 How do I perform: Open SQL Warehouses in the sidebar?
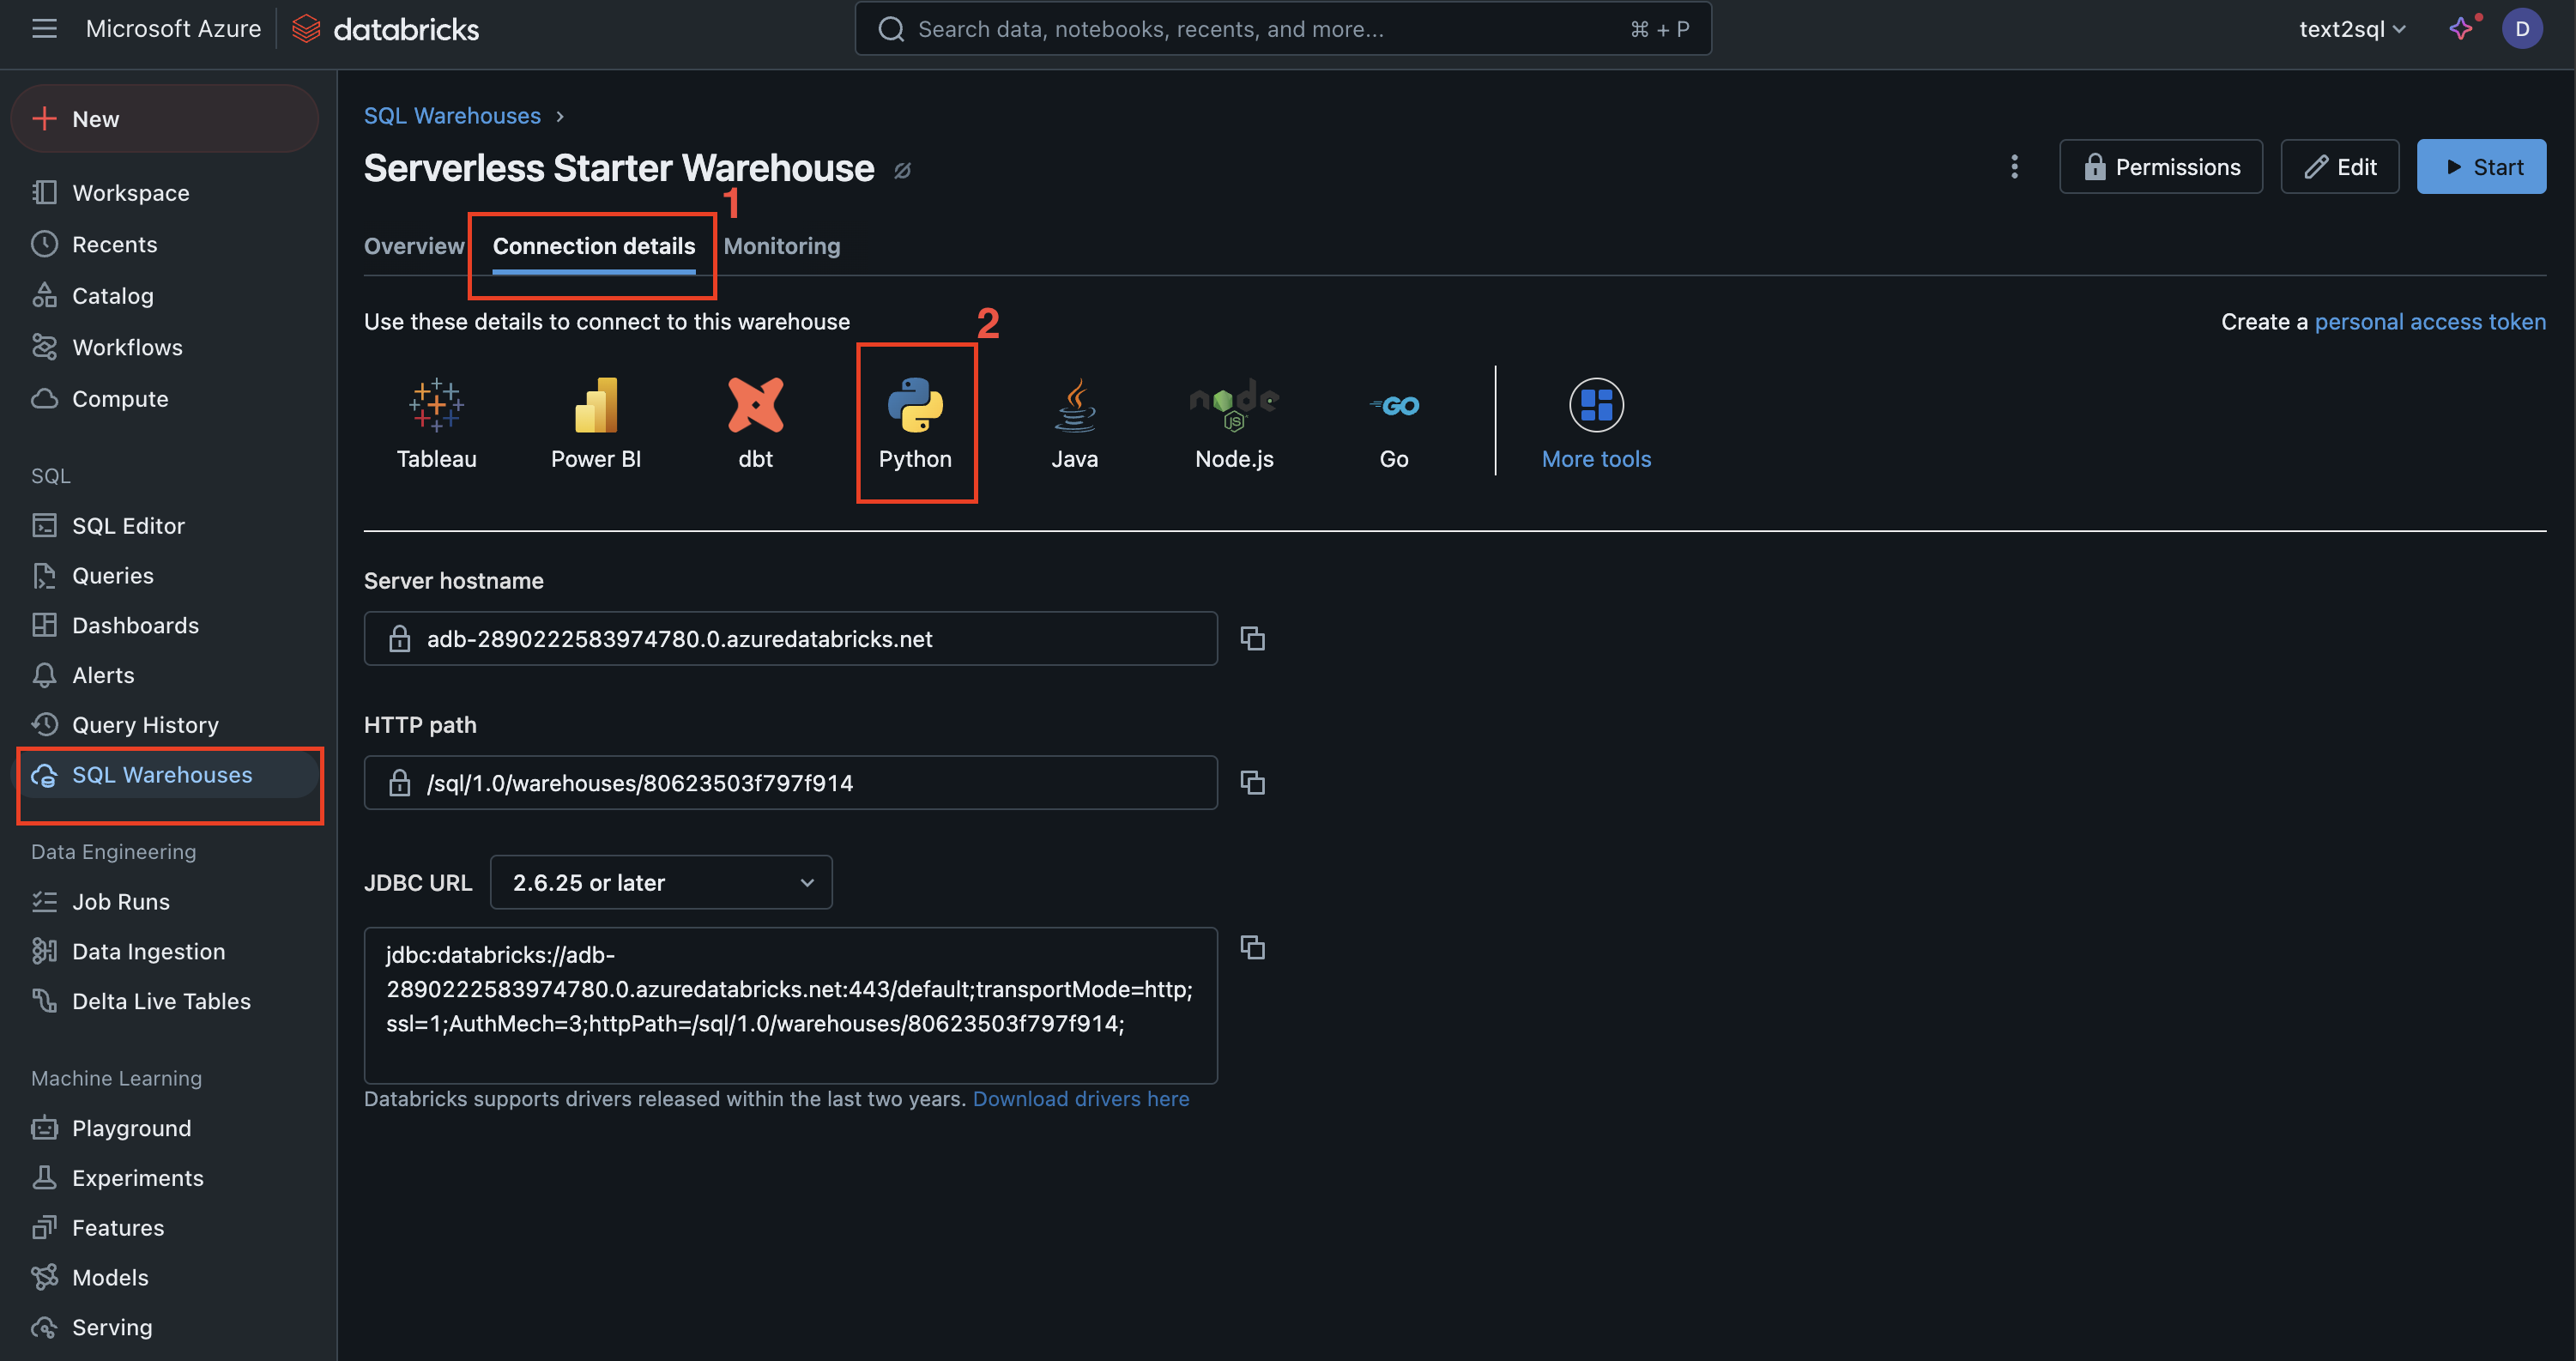166,775
